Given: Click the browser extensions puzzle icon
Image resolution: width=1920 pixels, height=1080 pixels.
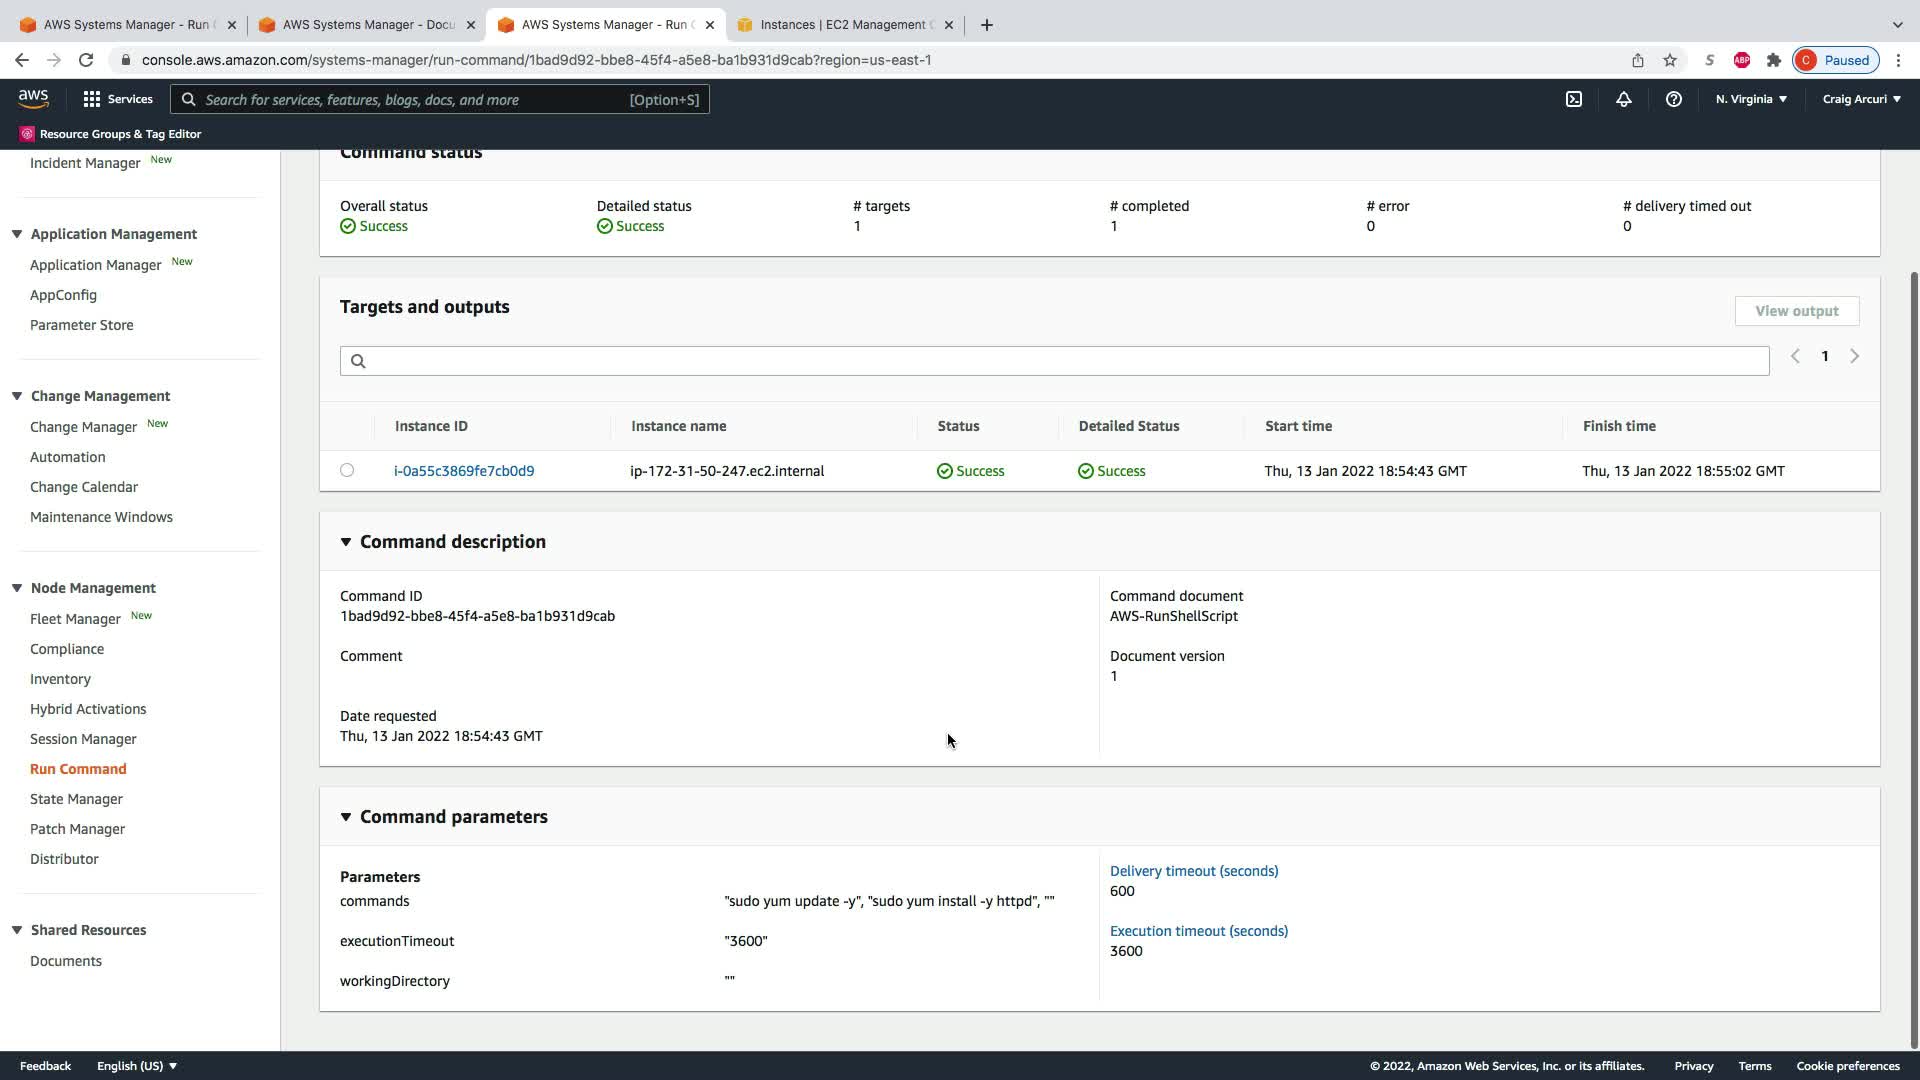Looking at the screenshot, I should pyautogui.click(x=1774, y=60).
